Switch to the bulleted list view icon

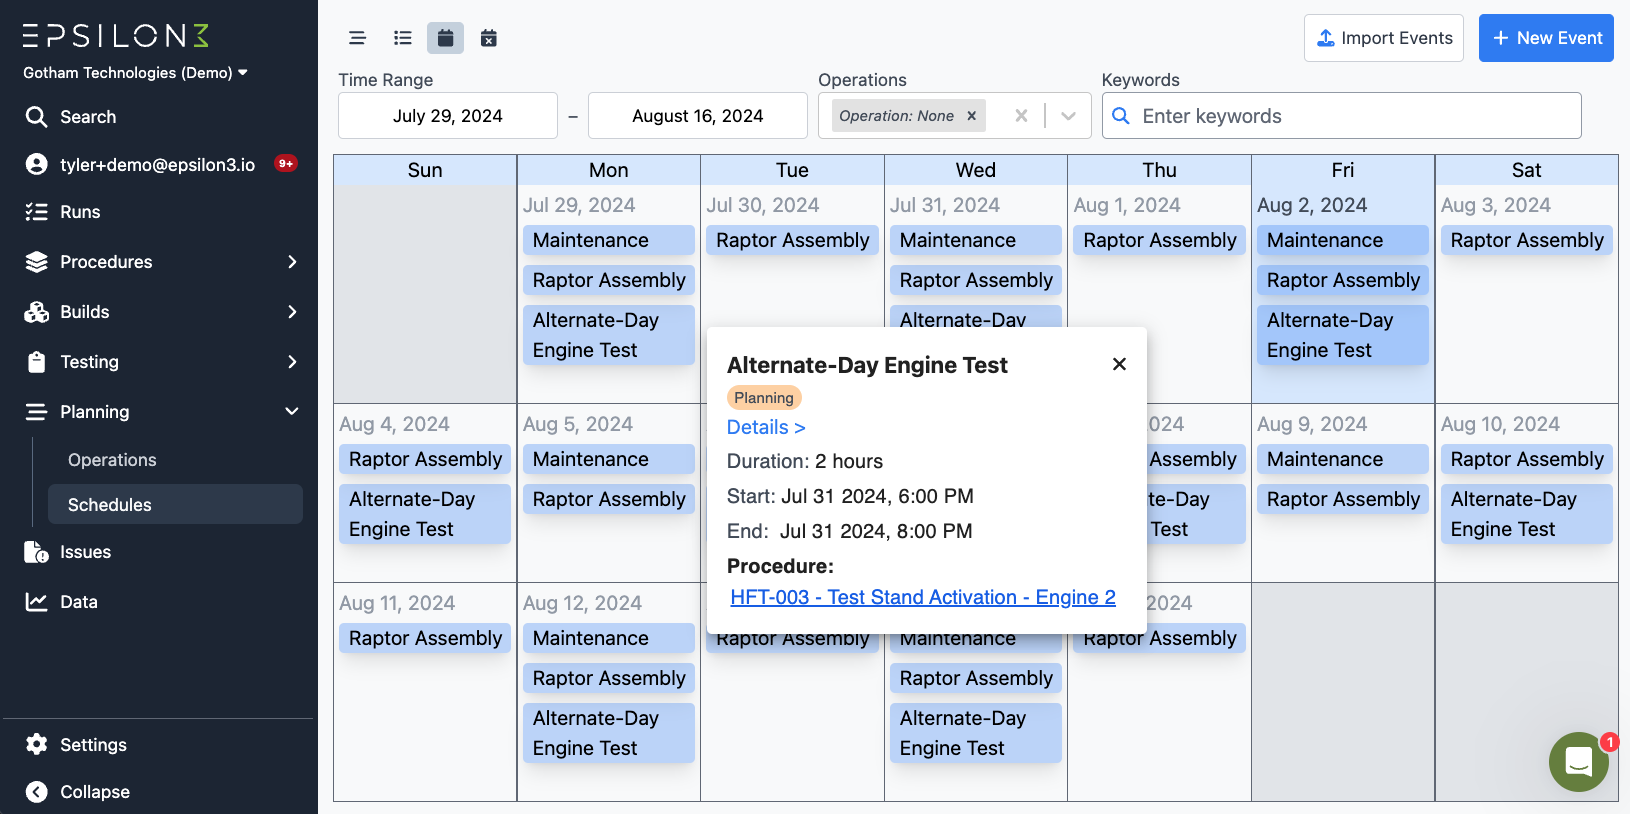coord(403,38)
